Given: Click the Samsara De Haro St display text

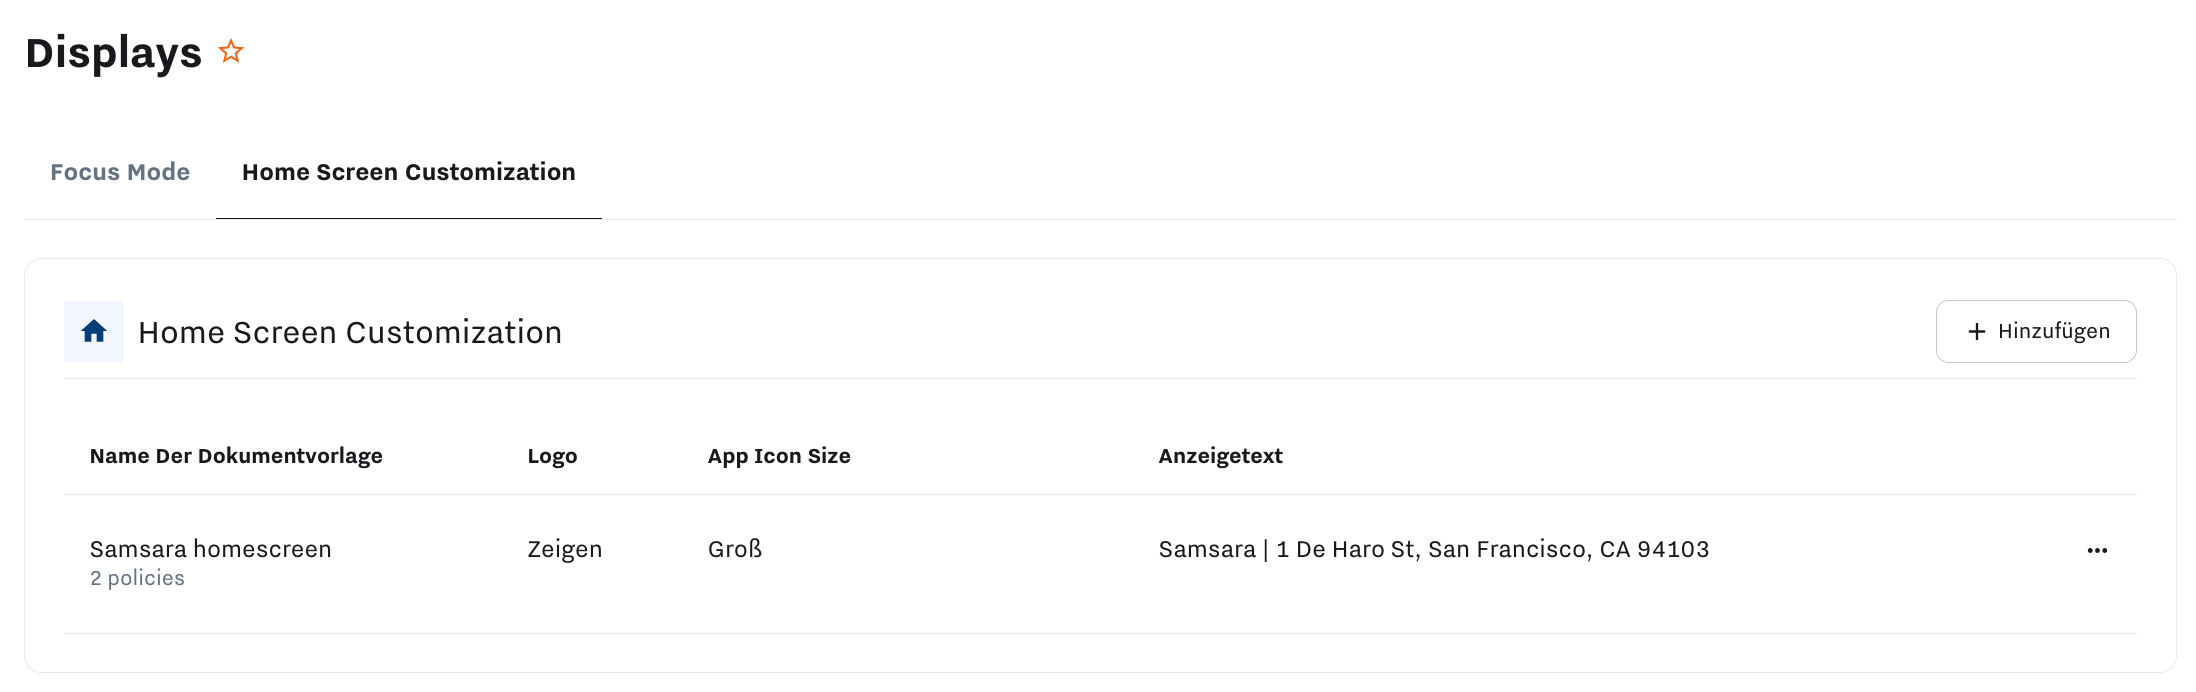Looking at the screenshot, I should 1433,549.
